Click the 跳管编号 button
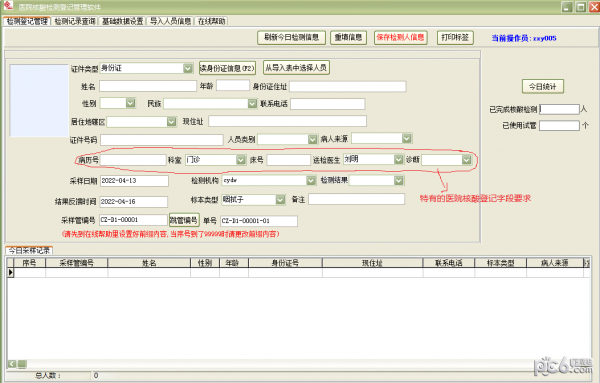Image resolution: width=600 pixels, height=383 pixels. 184,220
